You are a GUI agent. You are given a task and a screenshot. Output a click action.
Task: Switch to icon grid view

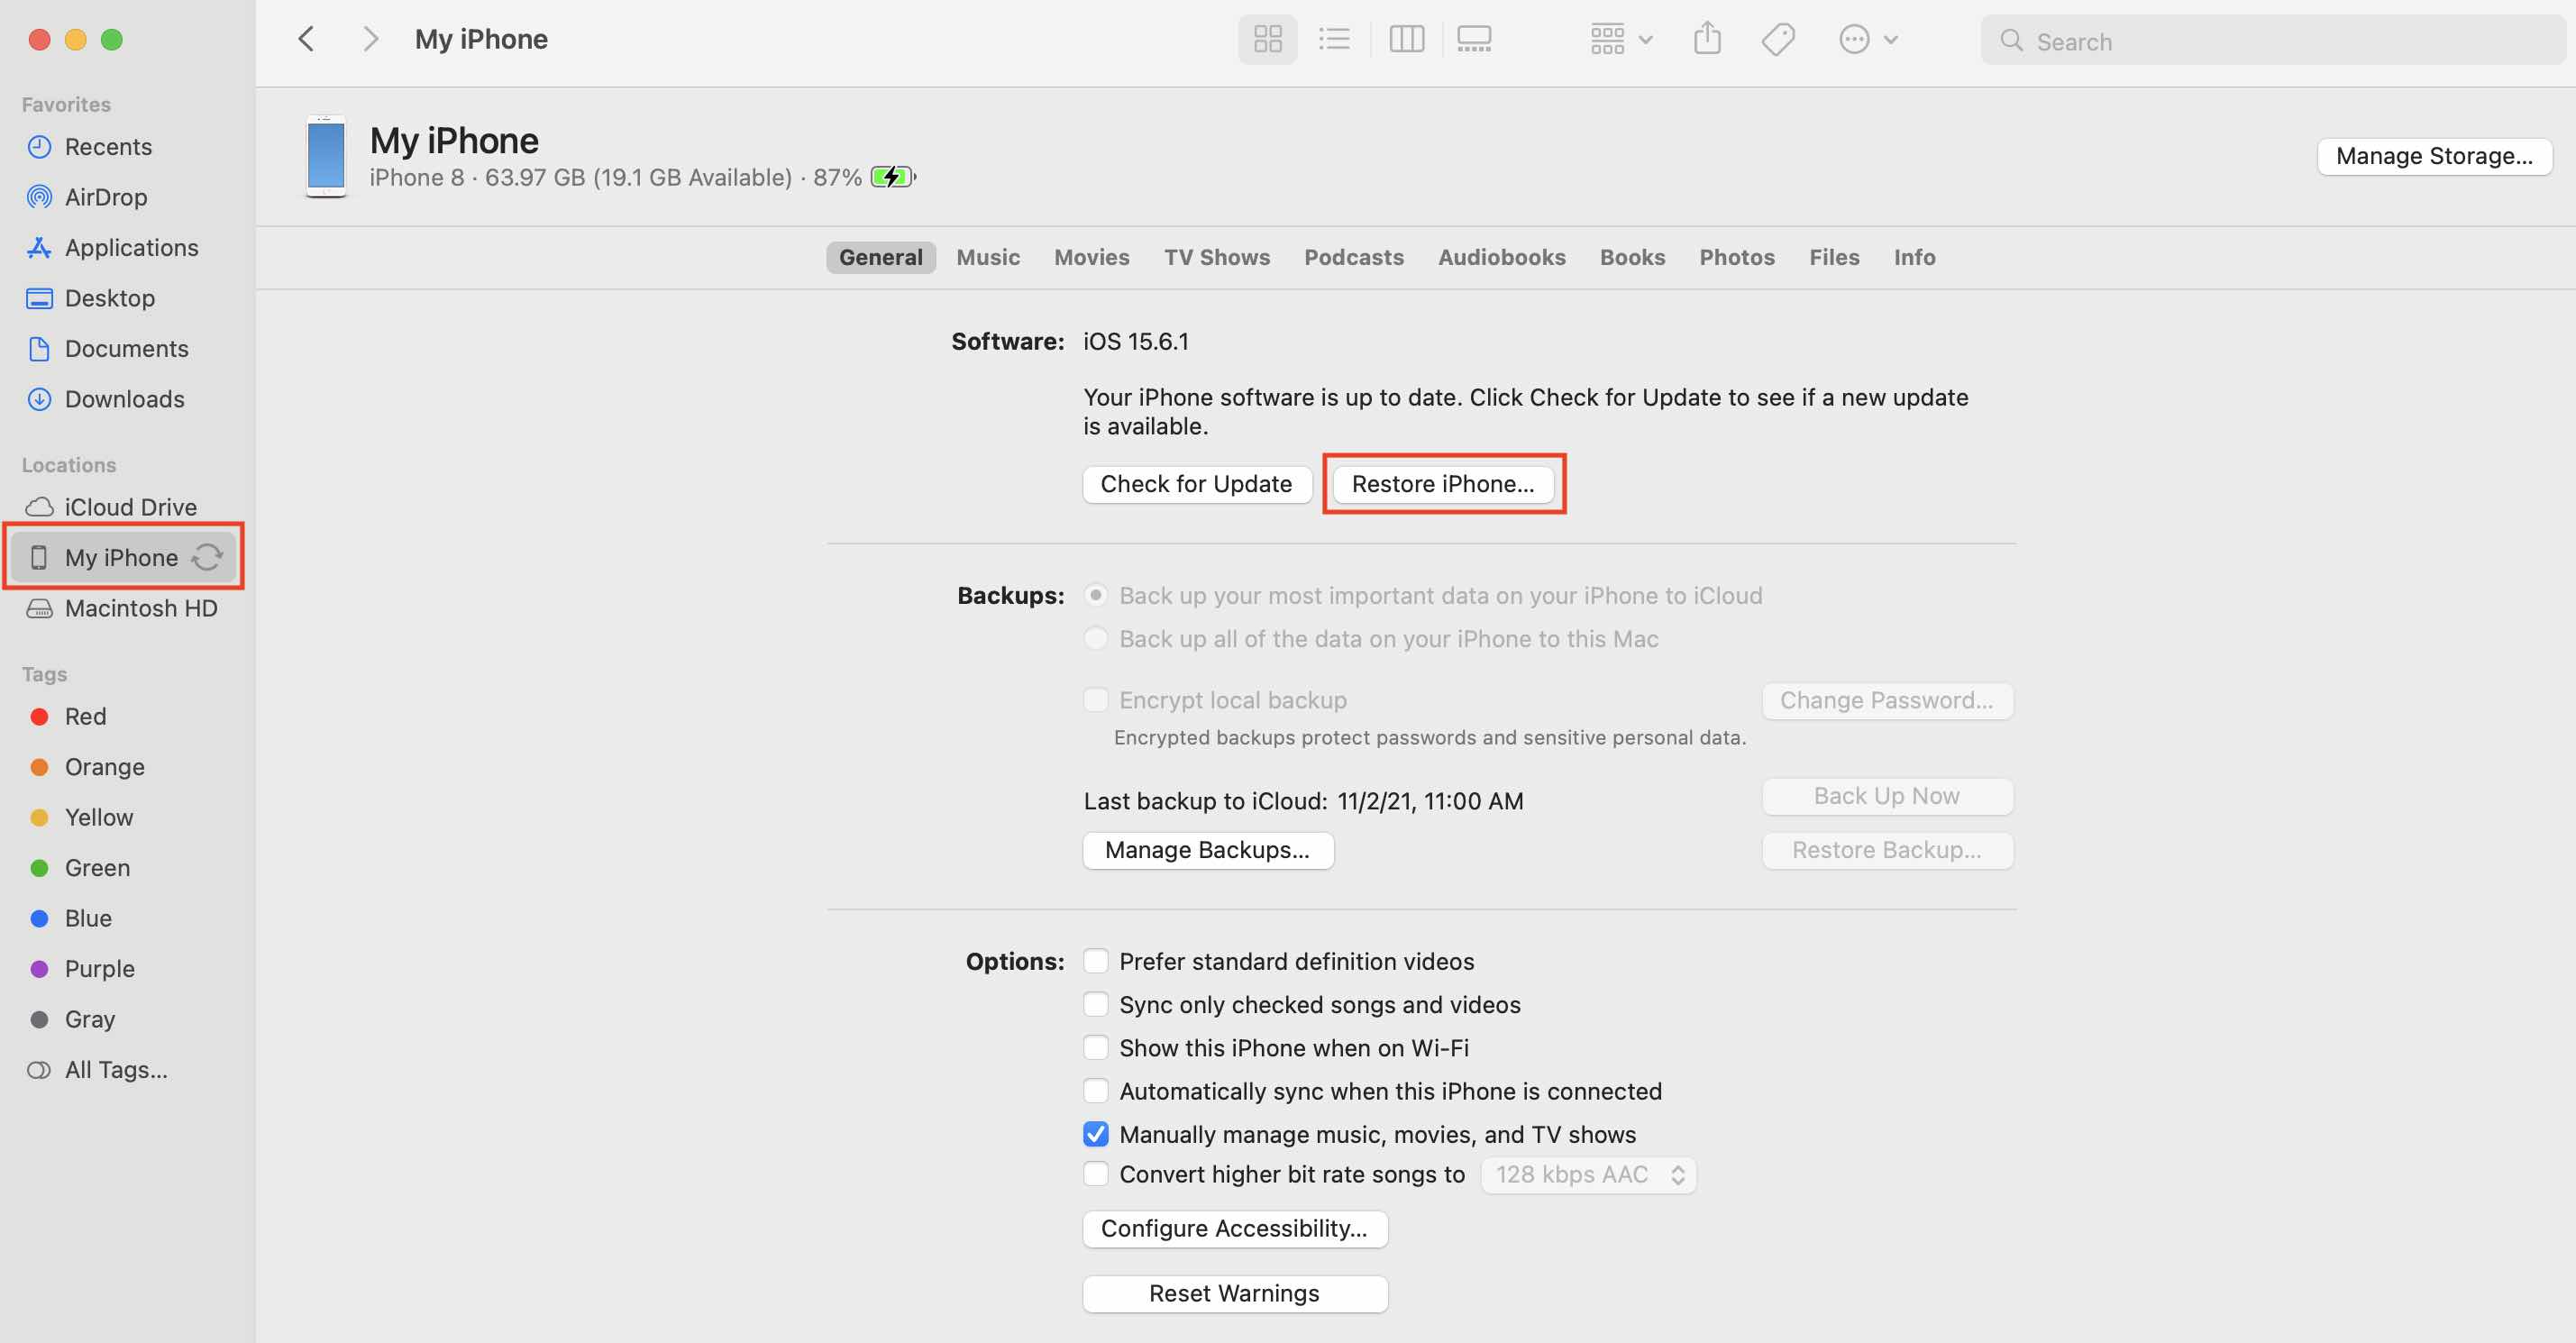tap(1267, 39)
